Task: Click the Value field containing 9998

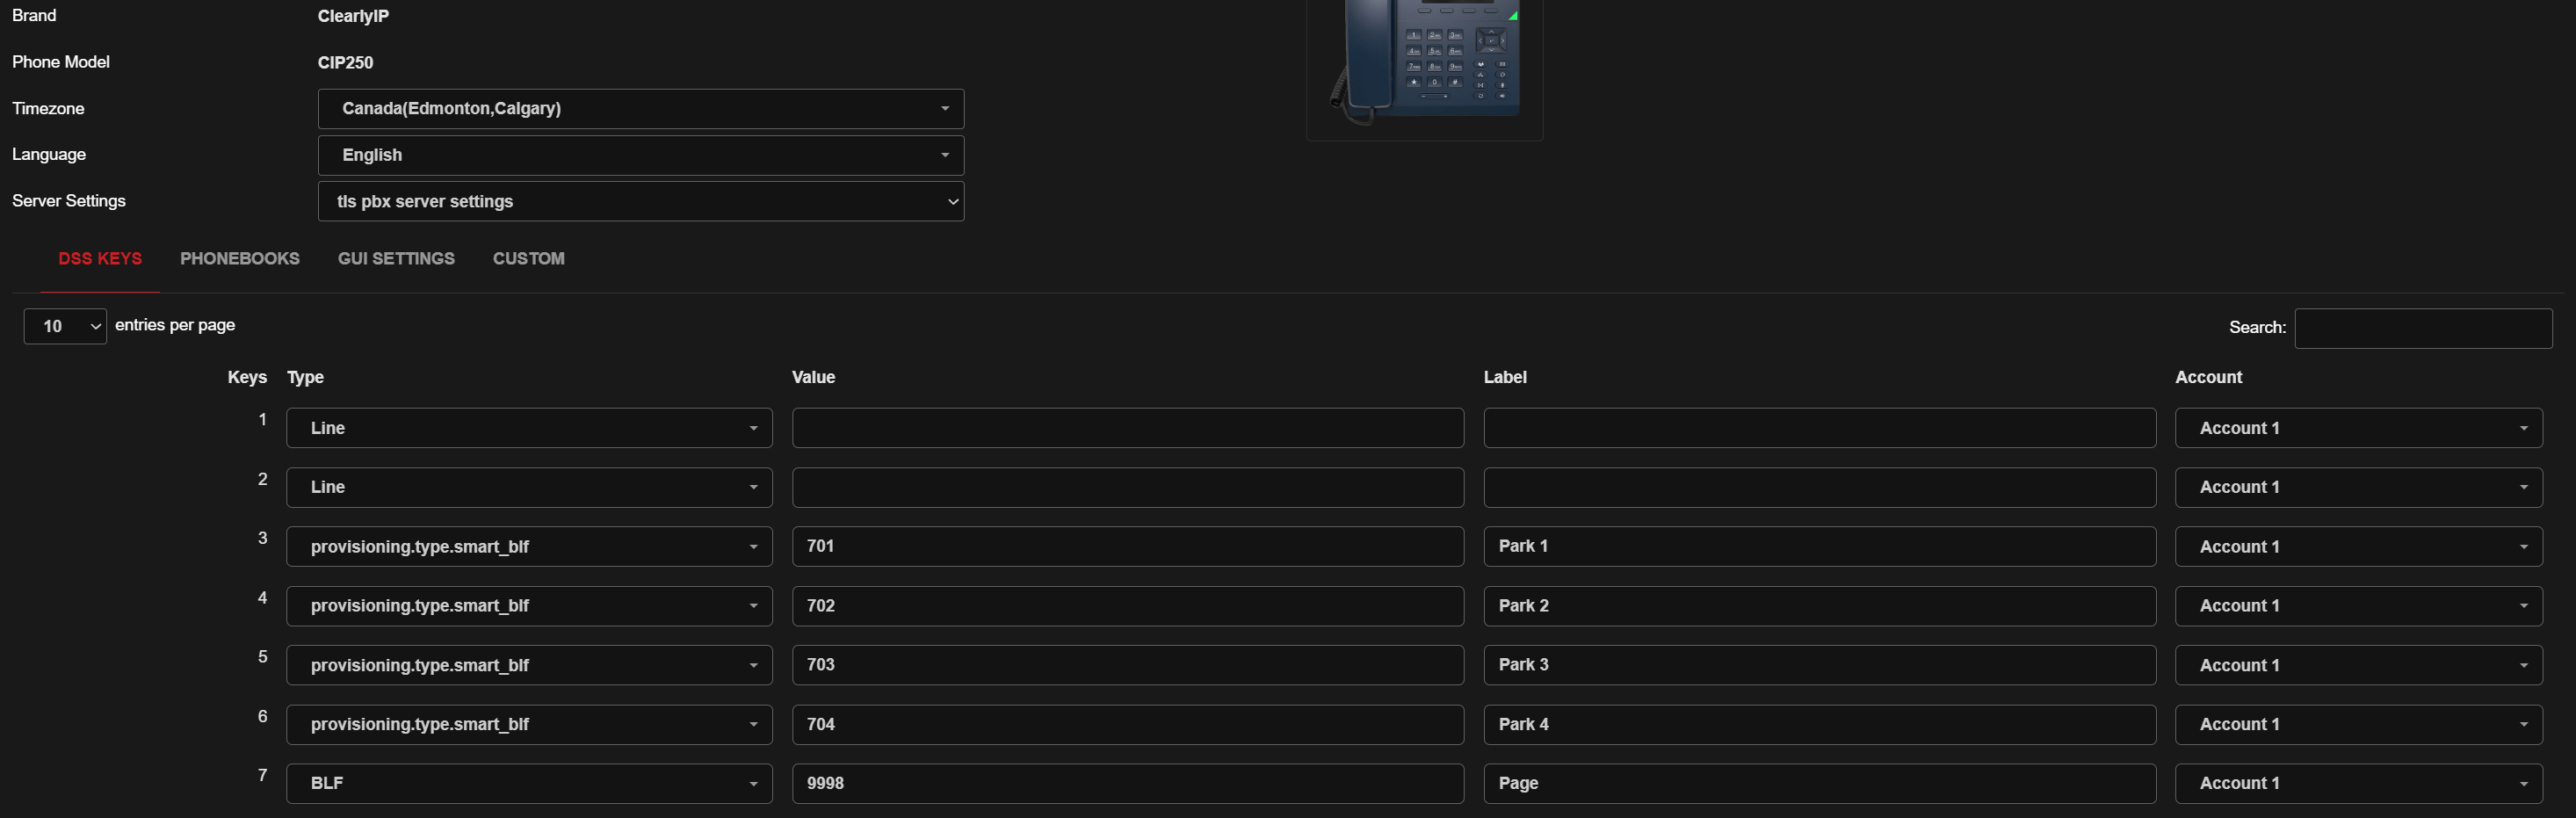Action: click(1127, 783)
